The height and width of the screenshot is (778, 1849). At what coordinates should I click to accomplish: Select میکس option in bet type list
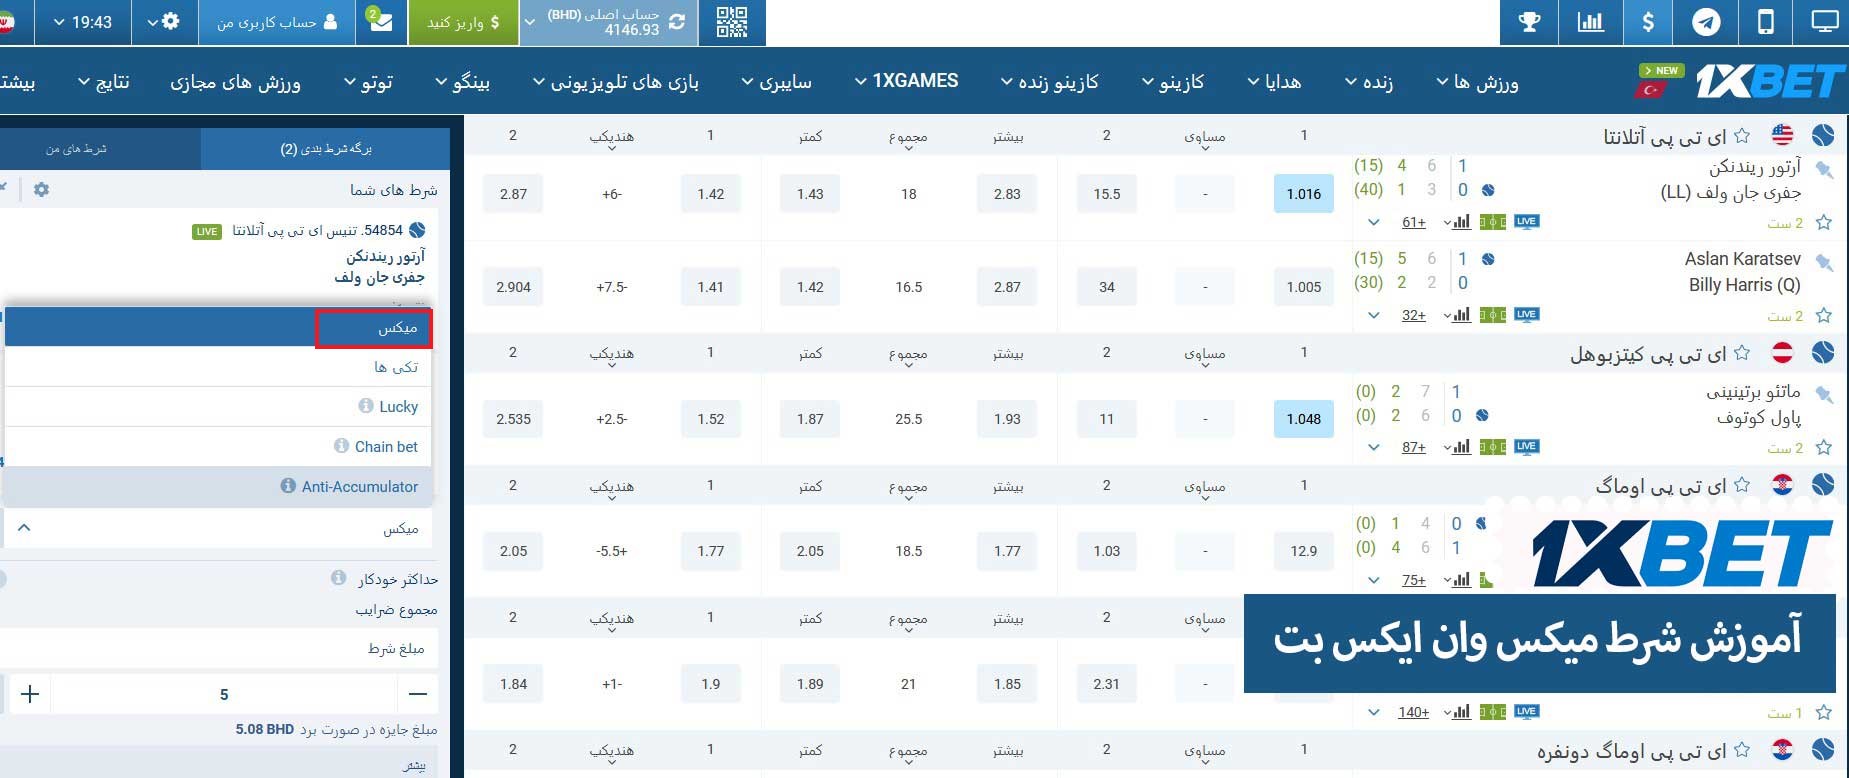(x=217, y=328)
